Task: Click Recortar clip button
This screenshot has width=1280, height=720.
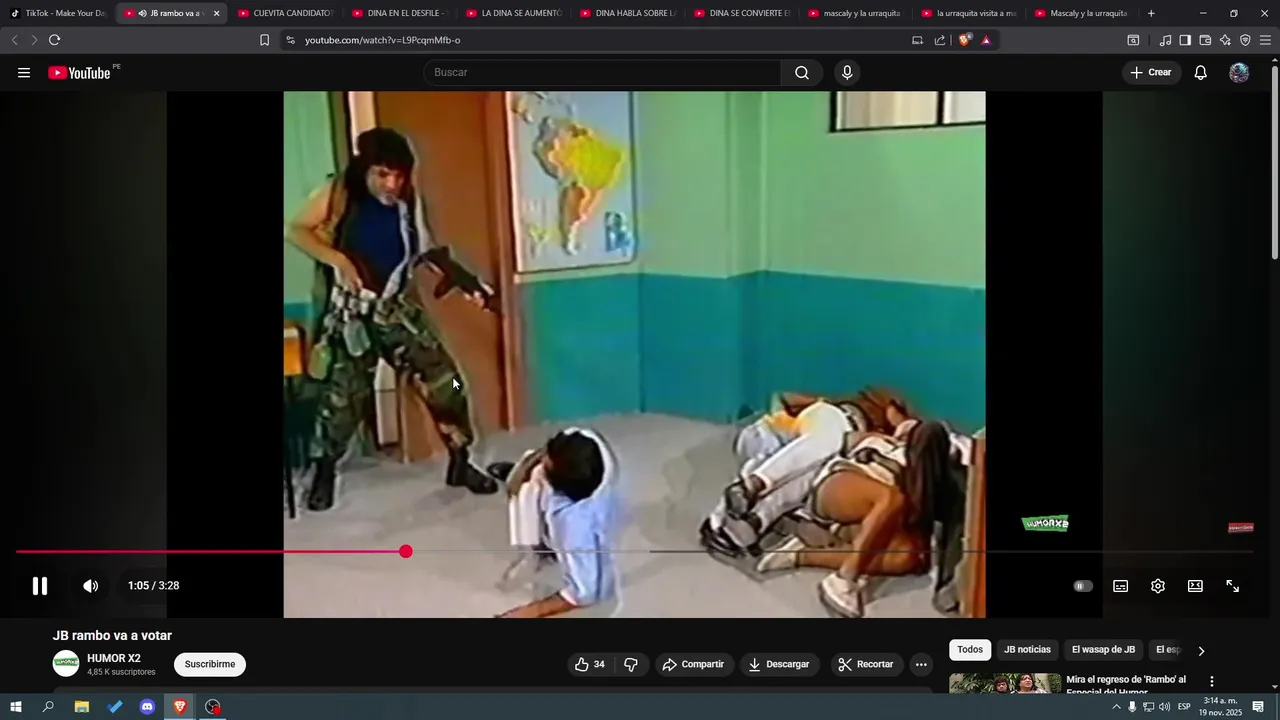Action: tap(866, 664)
